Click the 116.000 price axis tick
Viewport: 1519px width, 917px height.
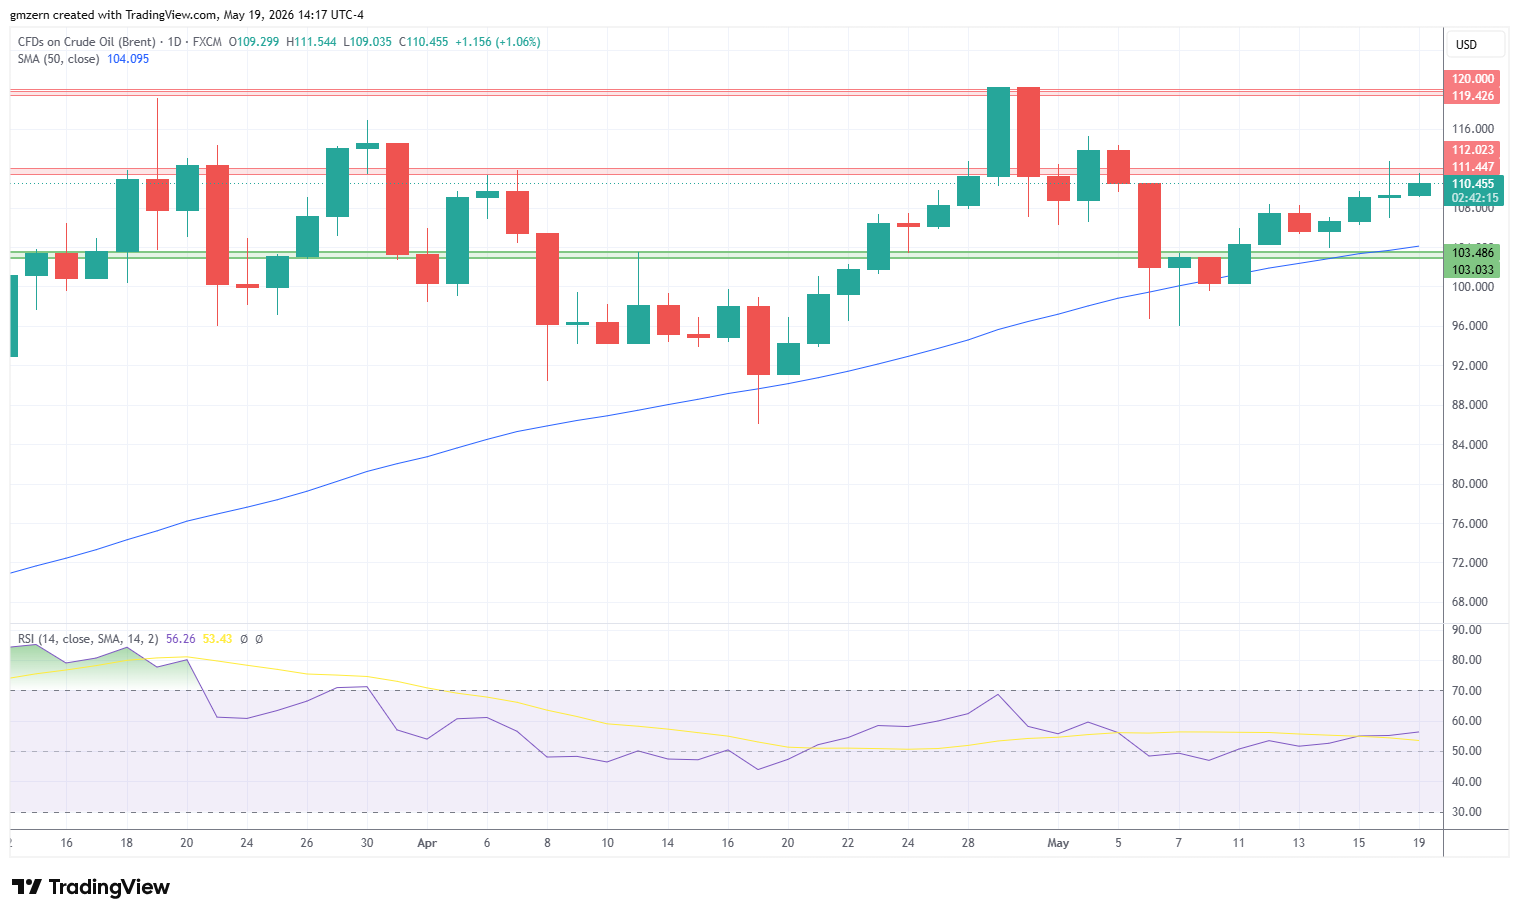pyautogui.click(x=1473, y=129)
